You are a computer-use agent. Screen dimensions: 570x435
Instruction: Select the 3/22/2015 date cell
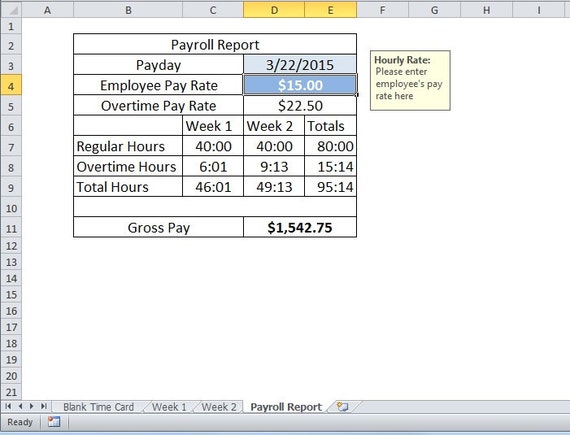tap(300, 65)
